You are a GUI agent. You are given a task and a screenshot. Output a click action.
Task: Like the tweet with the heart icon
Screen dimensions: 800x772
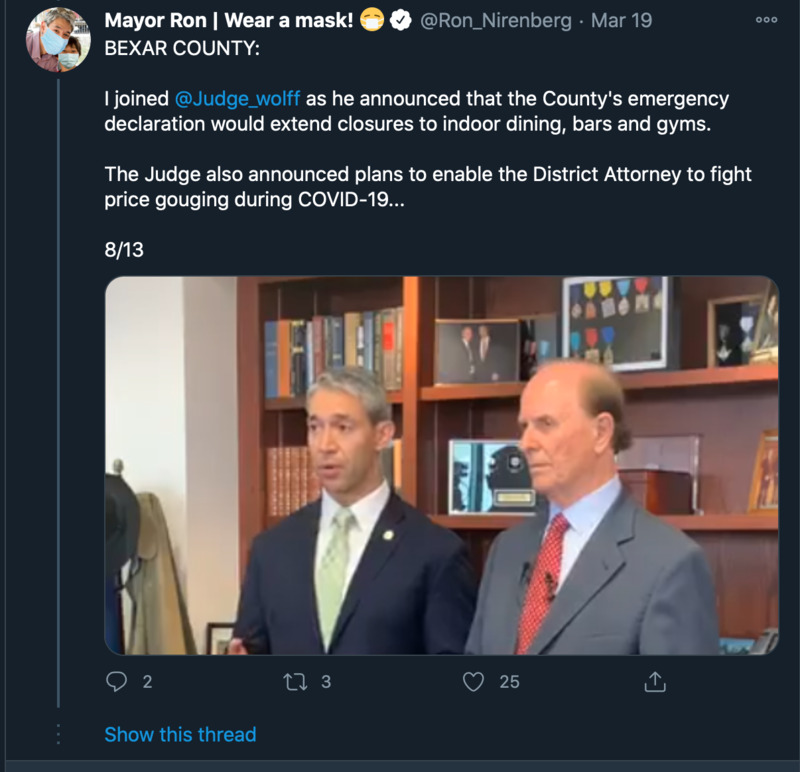click(x=474, y=681)
